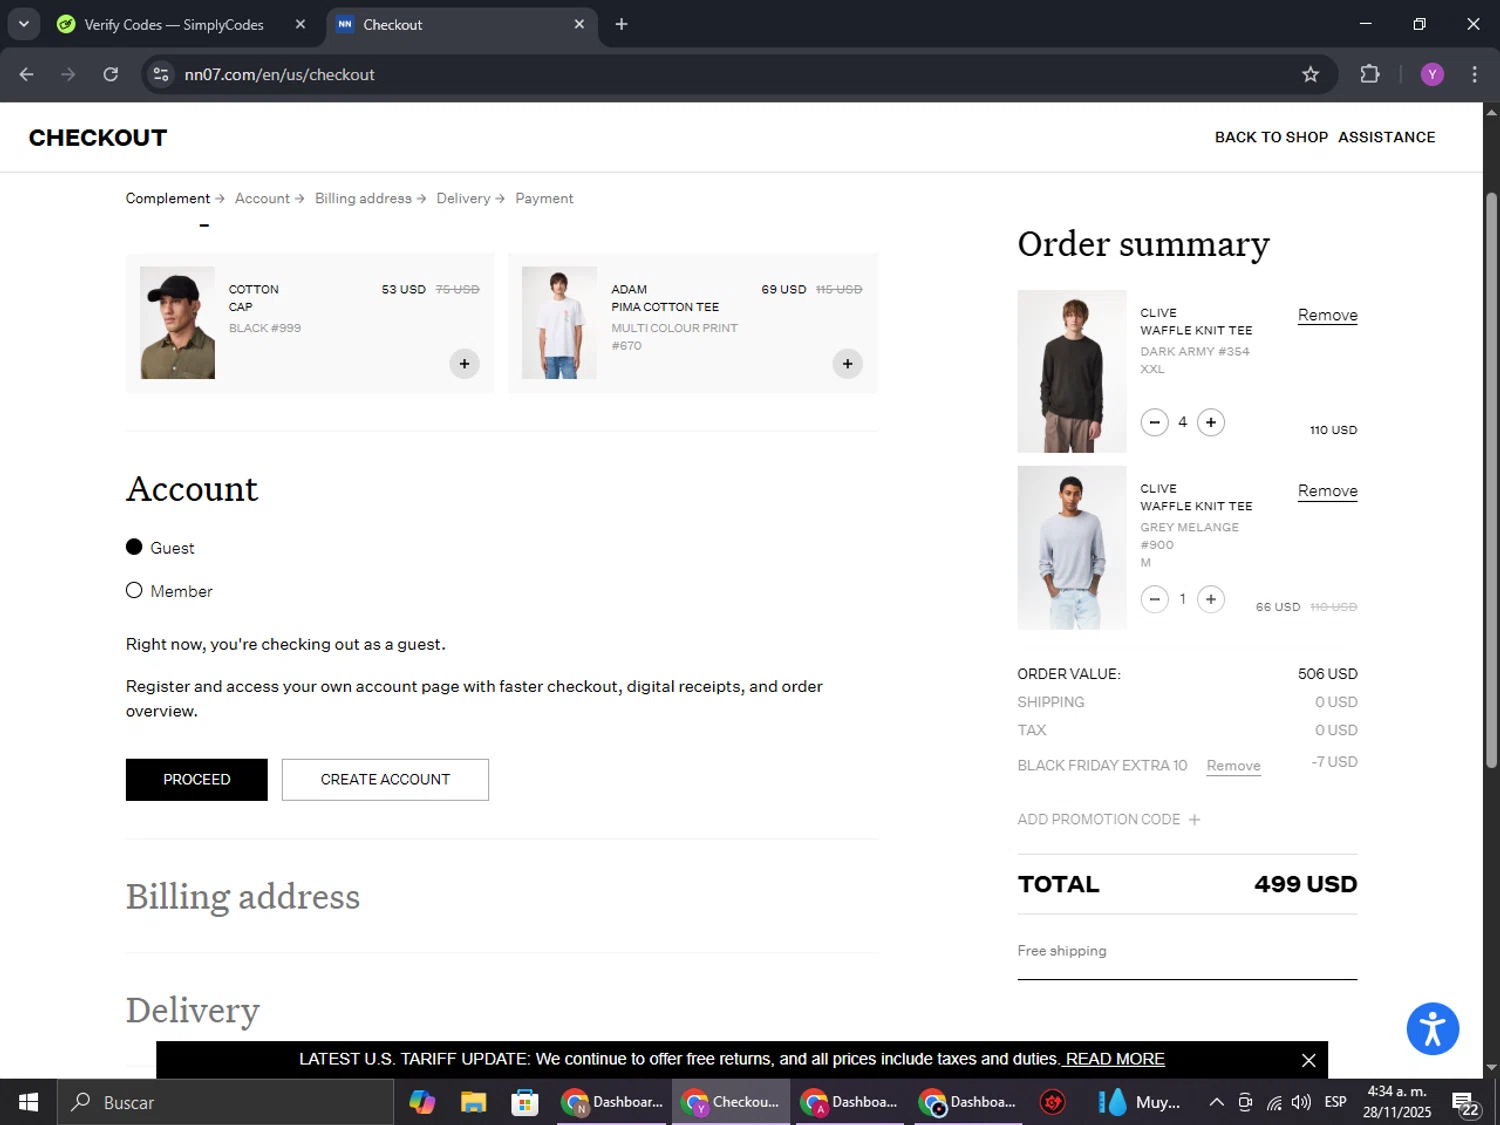Screen dimensions: 1500x1125
Task: Open the volume control in system tray
Action: [x=1301, y=1102]
